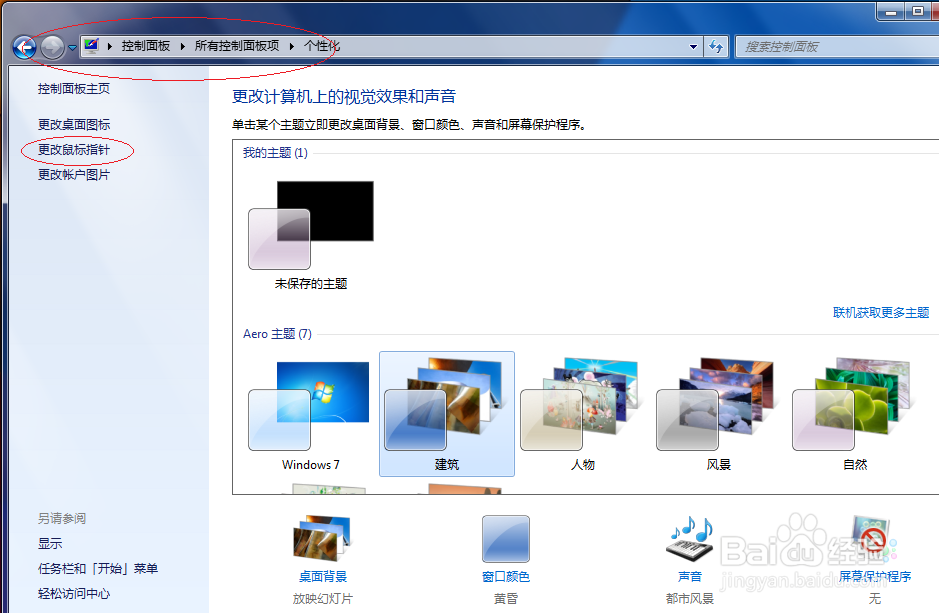Select the 风景 theme
Image resolution: width=939 pixels, height=613 pixels.
coord(719,414)
